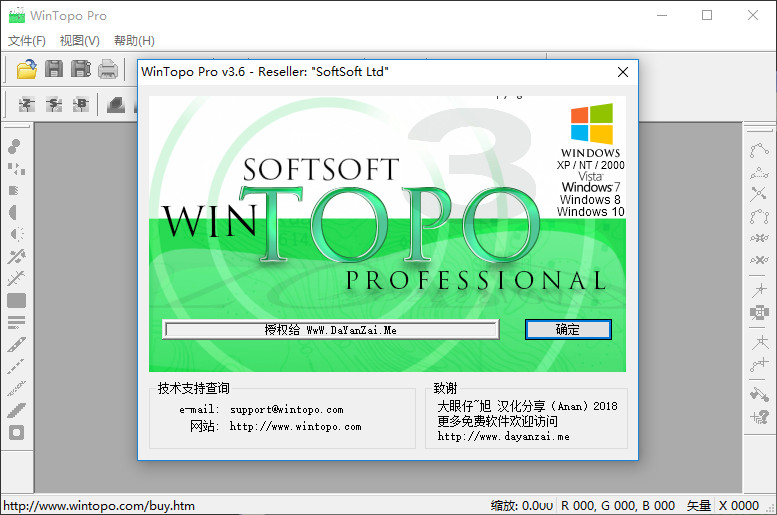Open the 视图(V) menu
Image resolution: width=777 pixels, height=515 pixels.
click(80, 41)
